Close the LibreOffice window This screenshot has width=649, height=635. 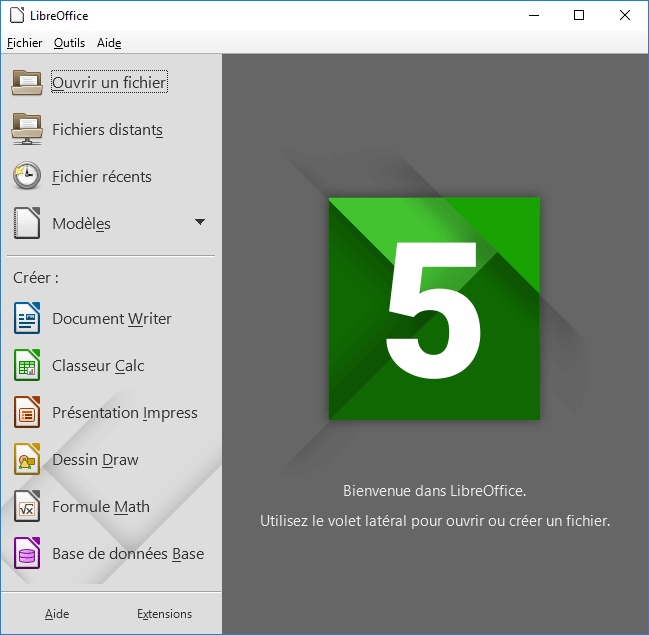click(x=625, y=15)
